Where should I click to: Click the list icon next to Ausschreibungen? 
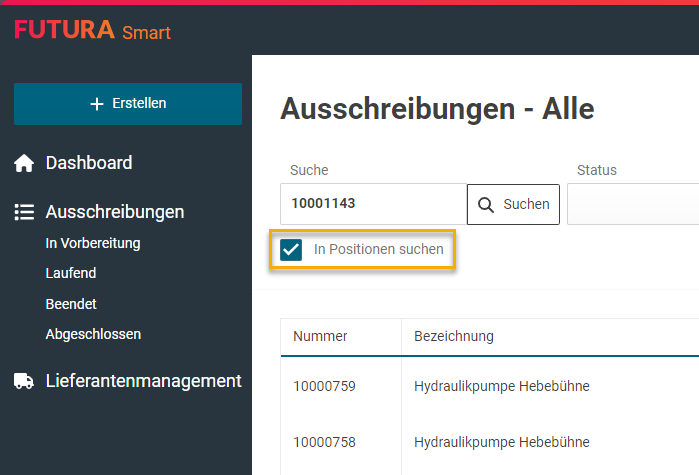point(24,212)
